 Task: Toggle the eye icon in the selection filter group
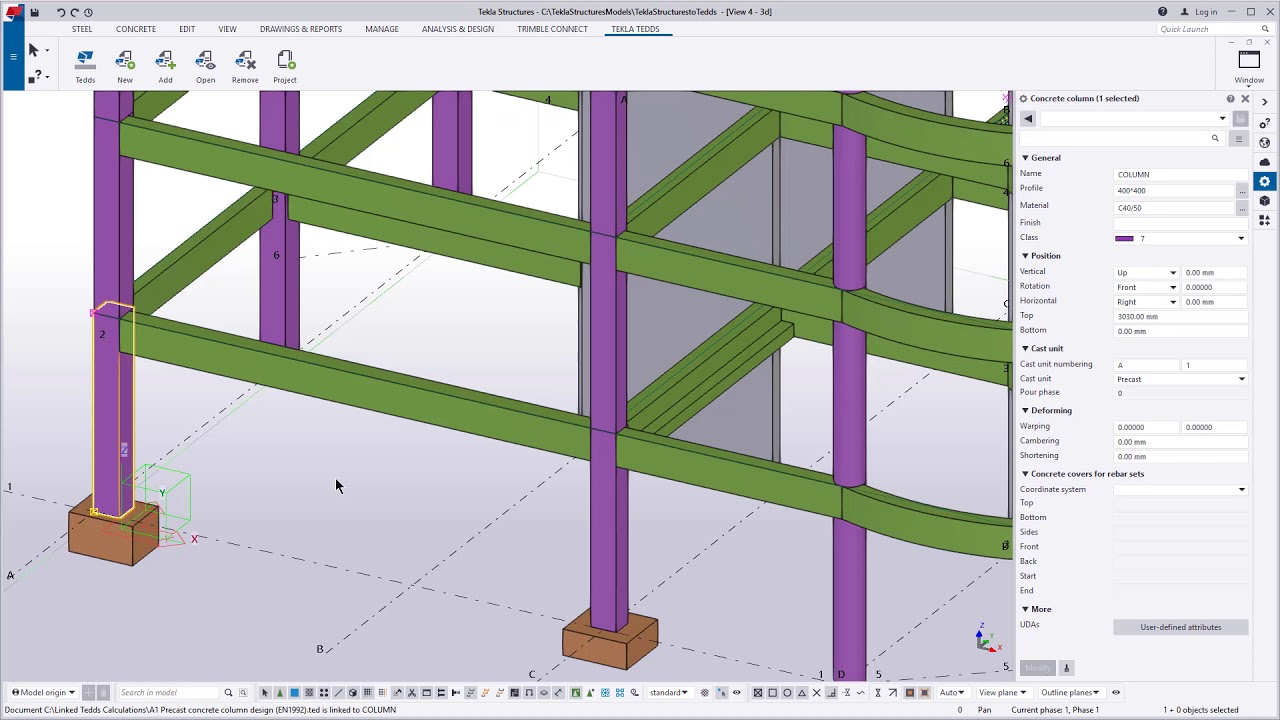(737, 692)
